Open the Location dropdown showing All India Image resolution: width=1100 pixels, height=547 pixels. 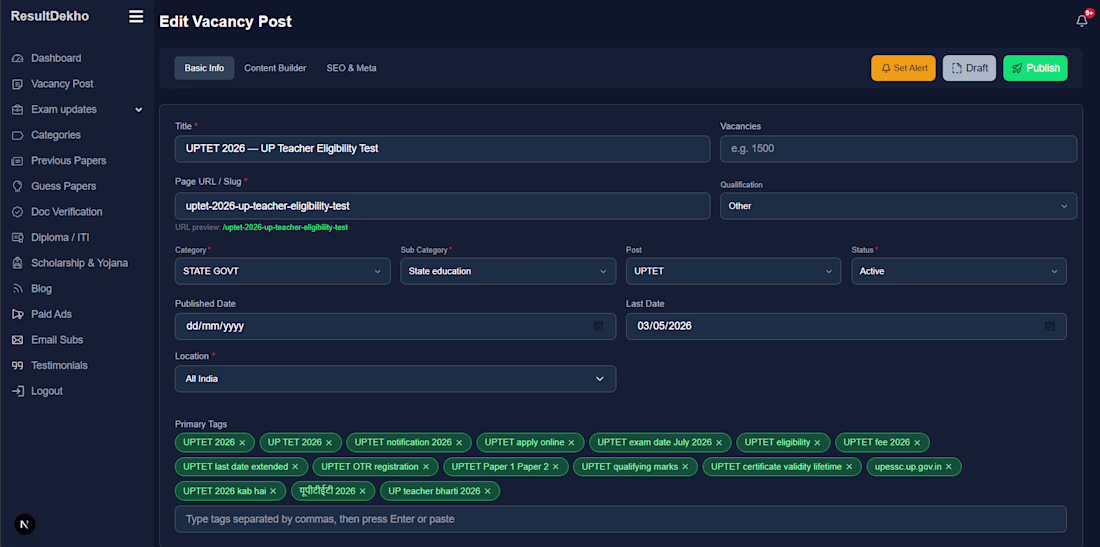pos(396,379)
